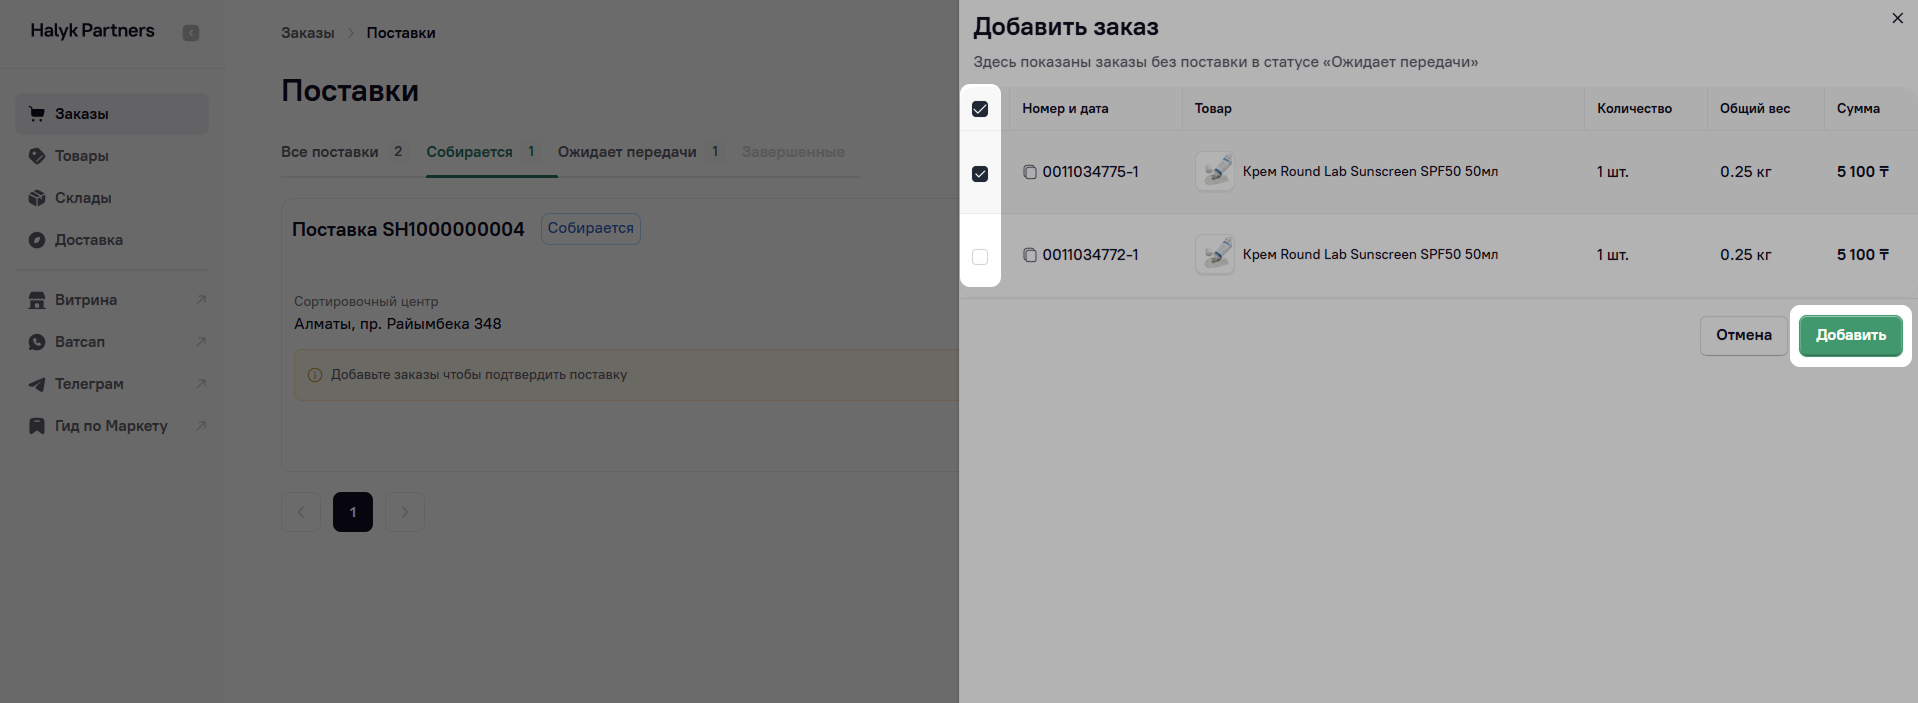Image resolution: width=1918 pixels, height=703 pixels.
Task: Click the Склады box icon
Action: [x=37, y=198]
